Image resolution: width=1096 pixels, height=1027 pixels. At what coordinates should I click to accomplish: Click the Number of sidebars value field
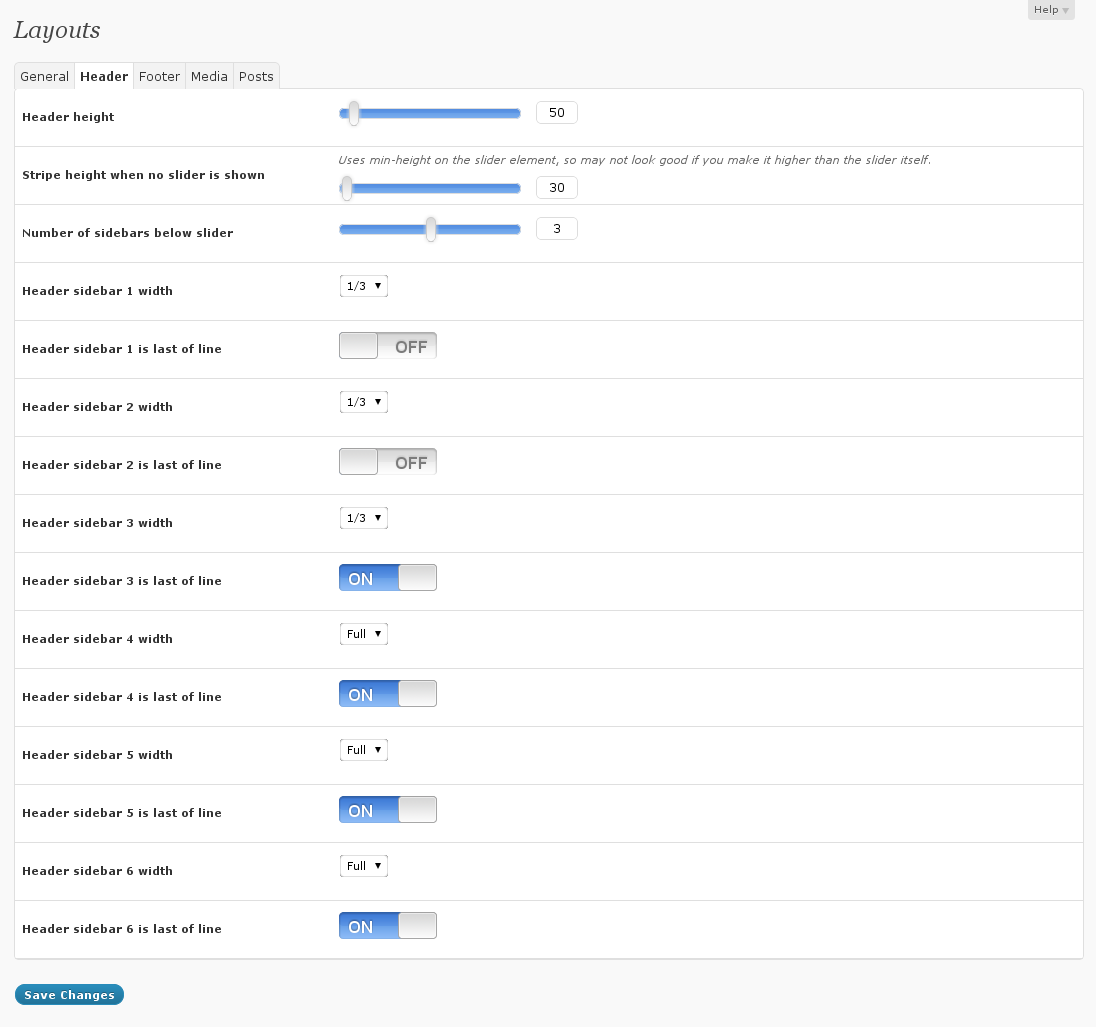click(x=557, y=229)
